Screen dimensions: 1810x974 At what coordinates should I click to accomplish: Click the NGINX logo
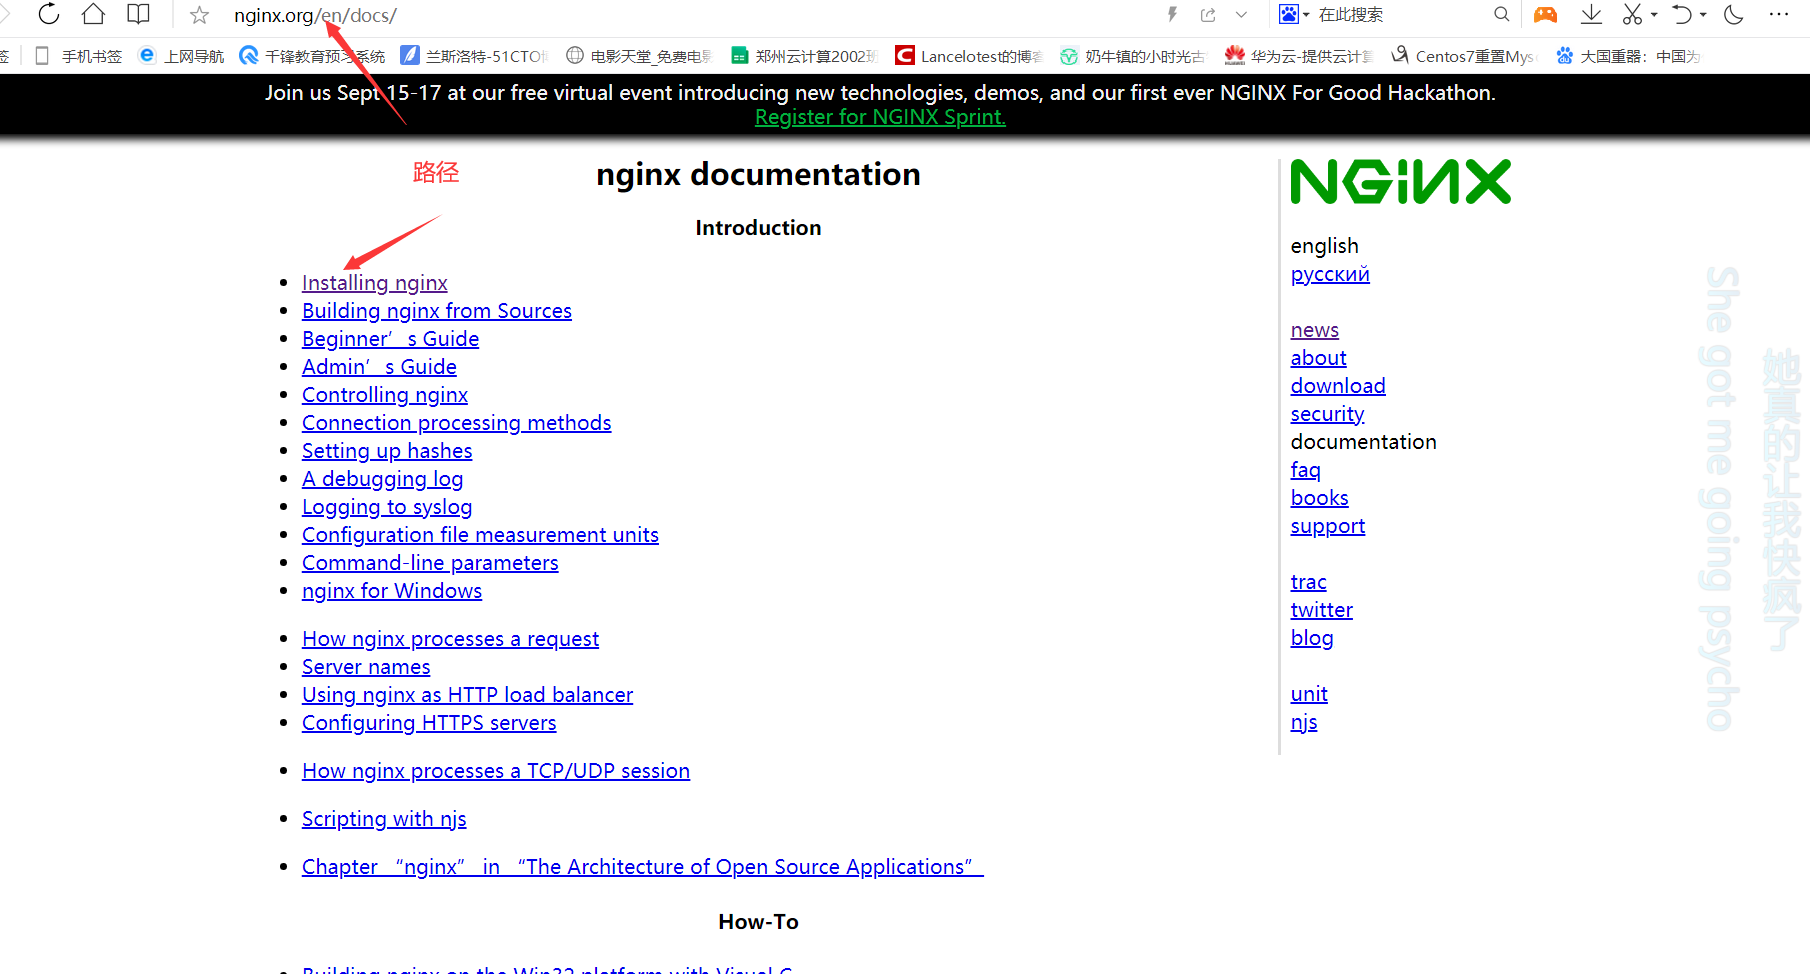[x=1401, y=181]
